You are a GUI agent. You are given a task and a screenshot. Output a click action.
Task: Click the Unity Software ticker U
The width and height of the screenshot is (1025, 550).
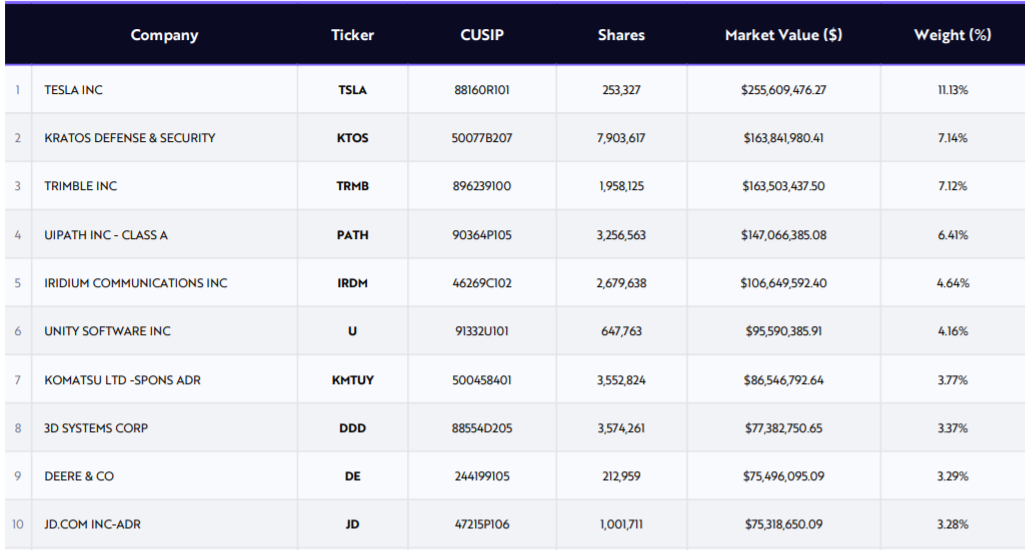(352, 331)
